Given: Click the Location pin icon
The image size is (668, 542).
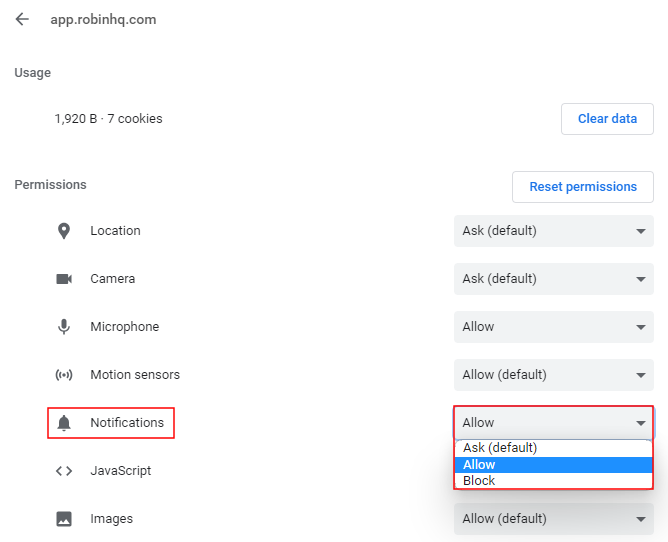Looking at the screenshot, I should coord(64,231).
